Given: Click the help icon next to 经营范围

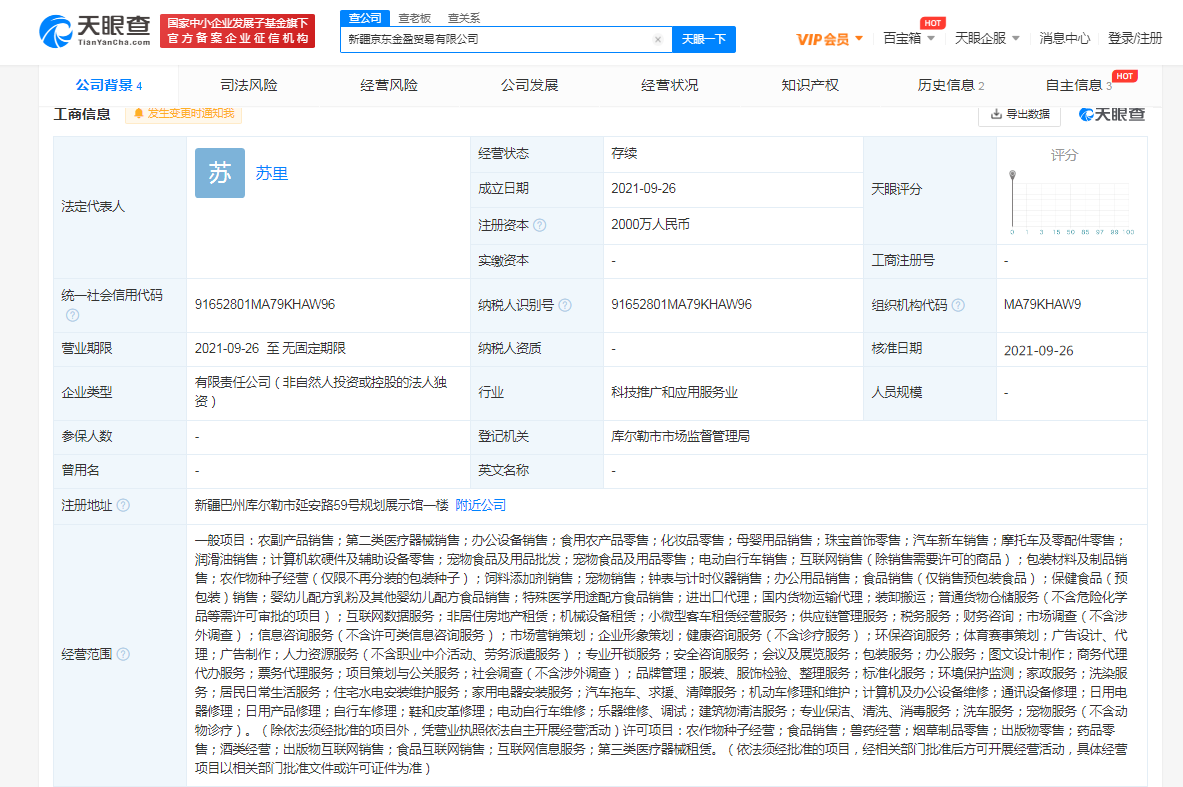Looking at the screenshot, I should [123, 654].
